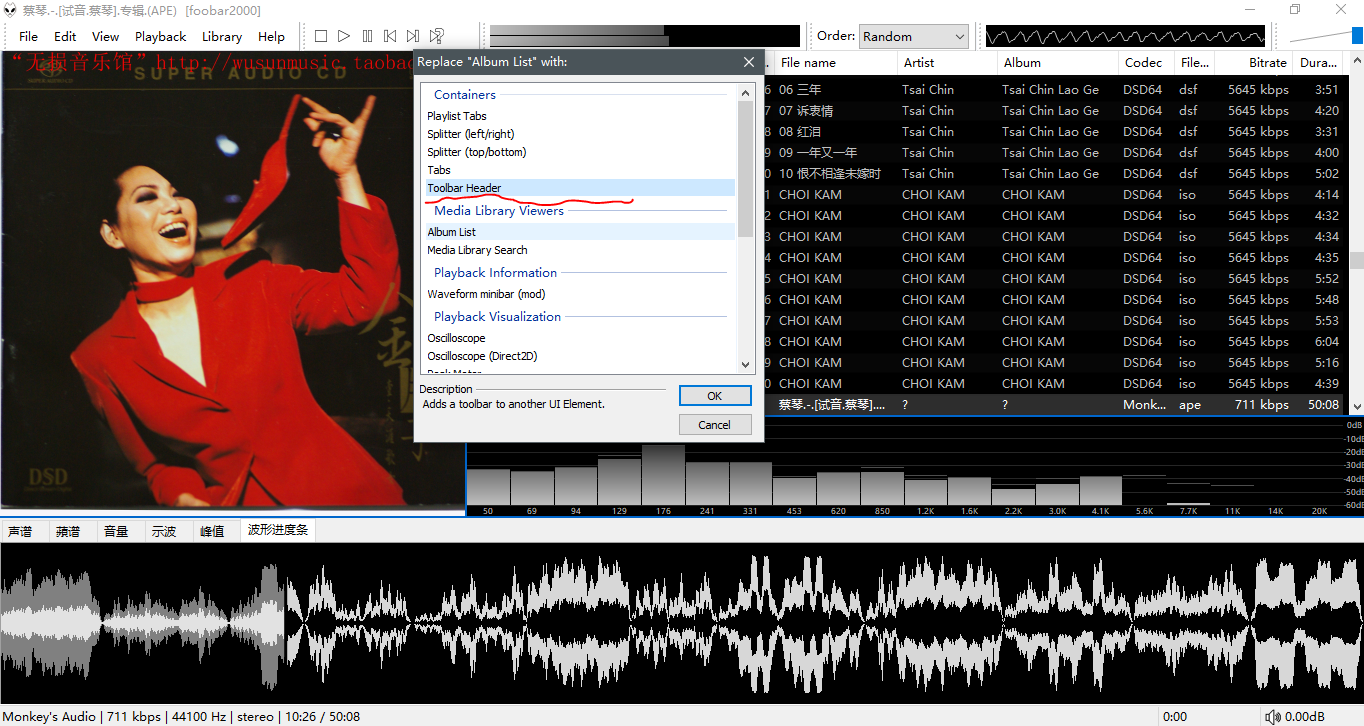Click the Cancel button
Image resolution: width=1364 pixels, height=726 pixels.
(714, 425)
